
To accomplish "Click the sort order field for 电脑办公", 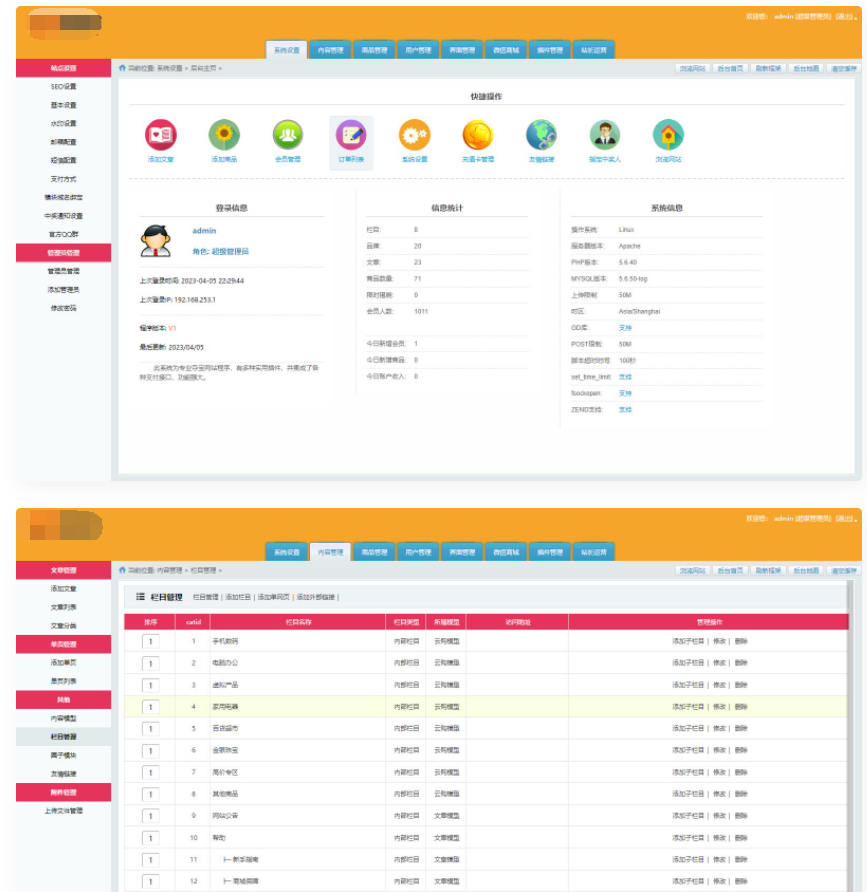I will click(151, 663).
